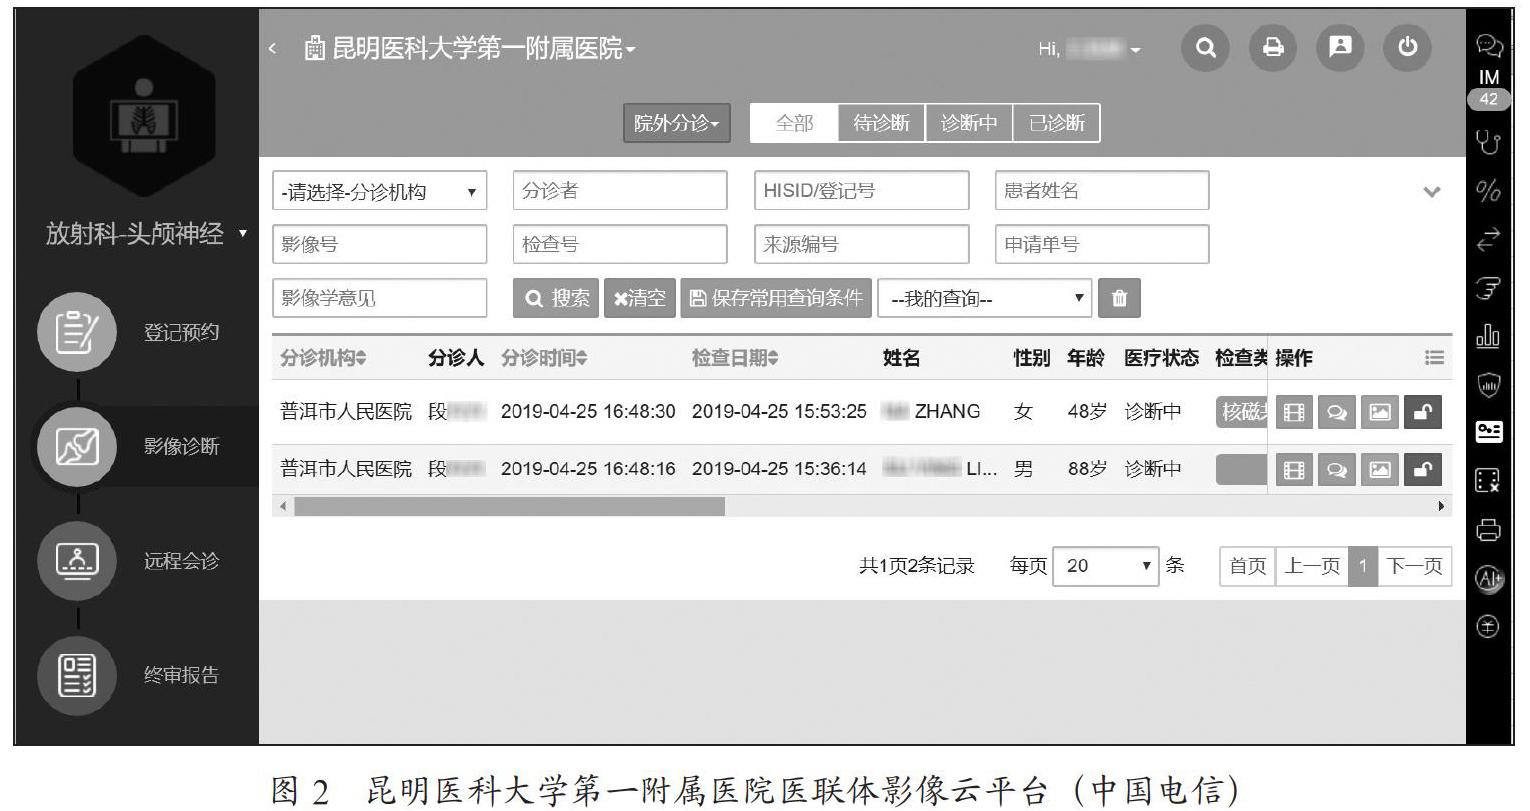
Task: Click the swap arrows icon in right sidebar
Action: click(1489, 239)
